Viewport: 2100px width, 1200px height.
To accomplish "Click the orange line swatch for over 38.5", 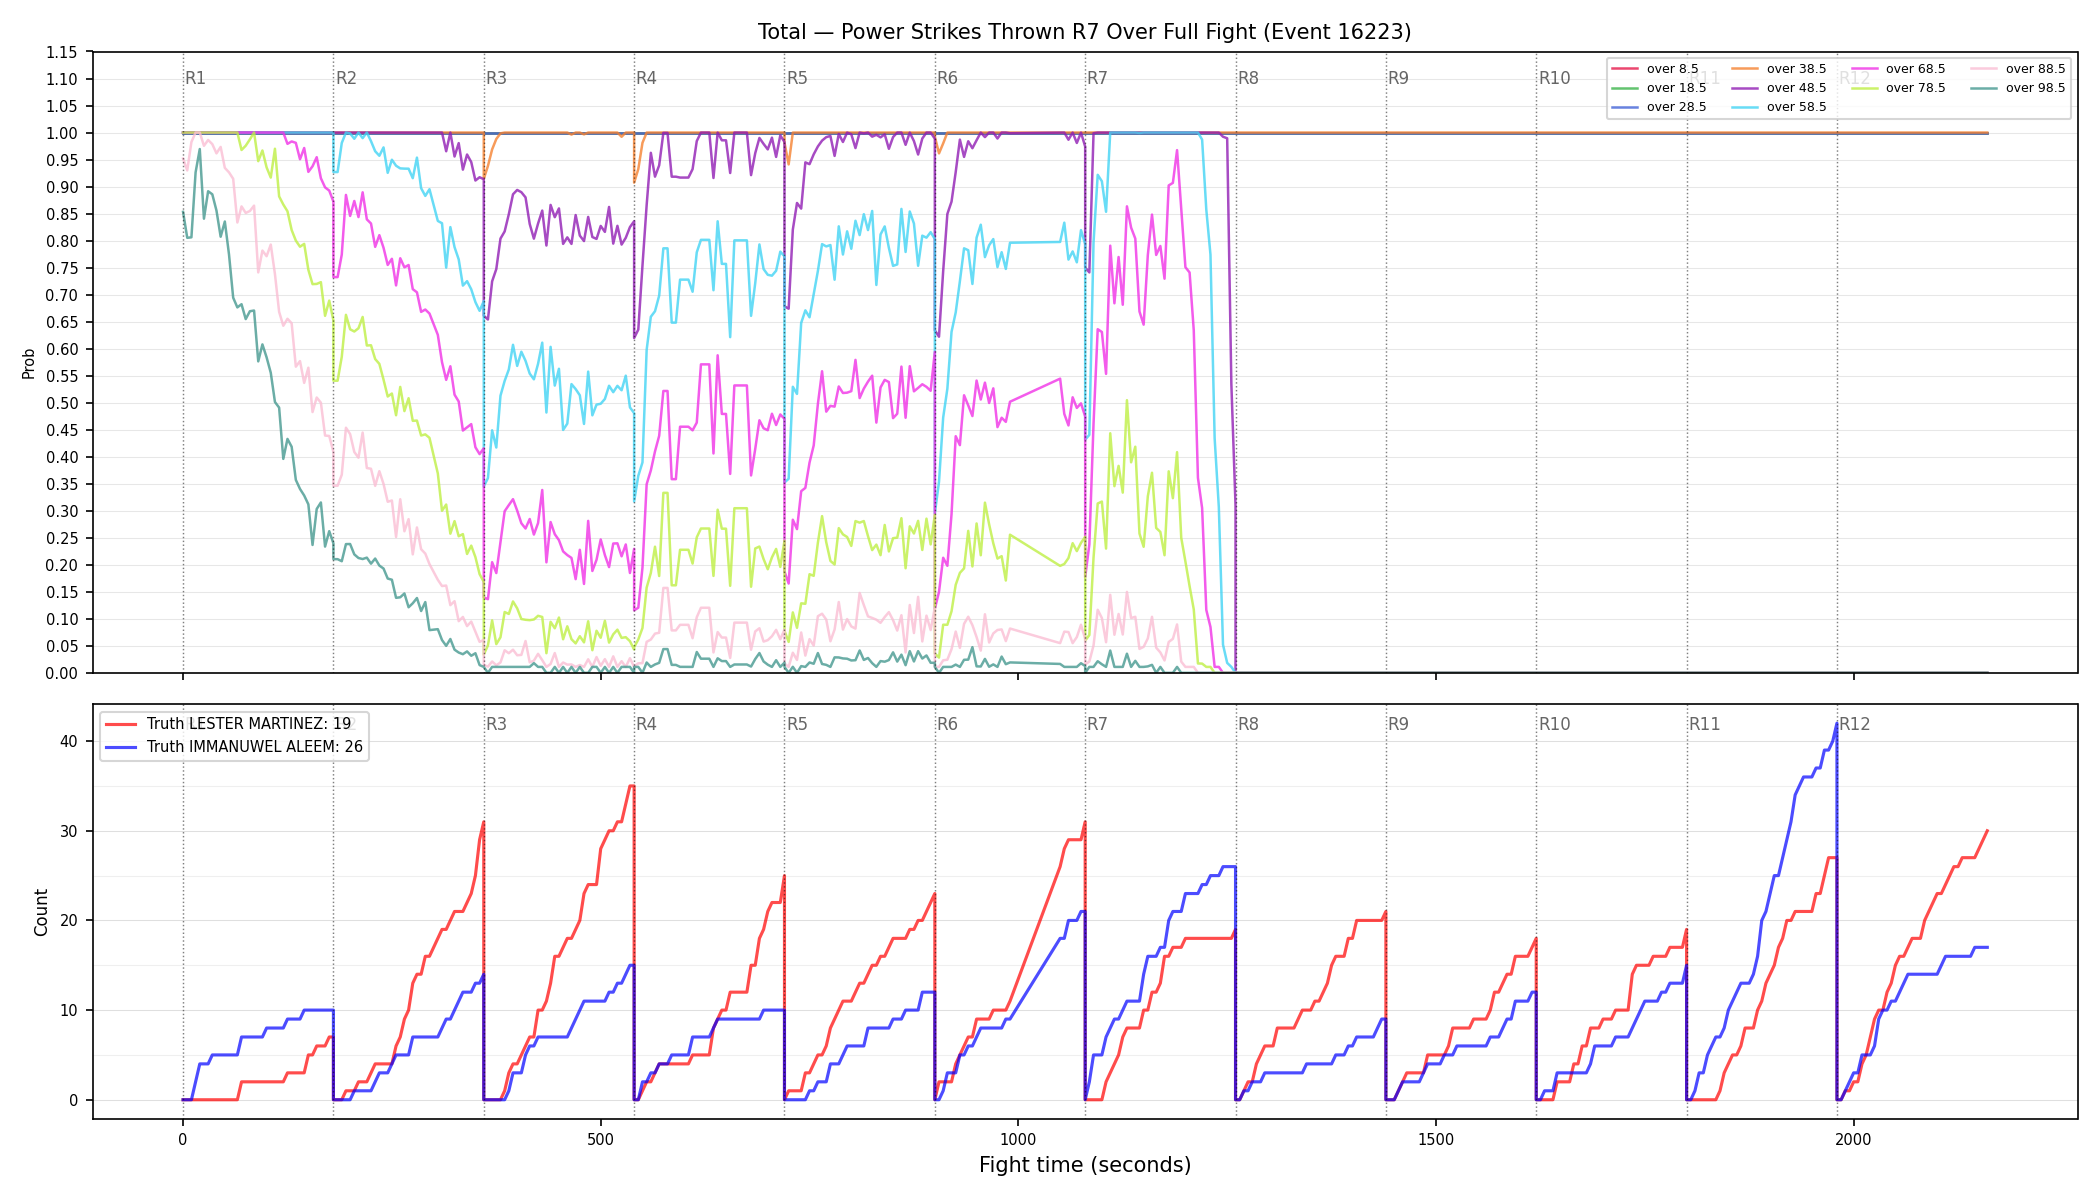I will pos(1744,69).
